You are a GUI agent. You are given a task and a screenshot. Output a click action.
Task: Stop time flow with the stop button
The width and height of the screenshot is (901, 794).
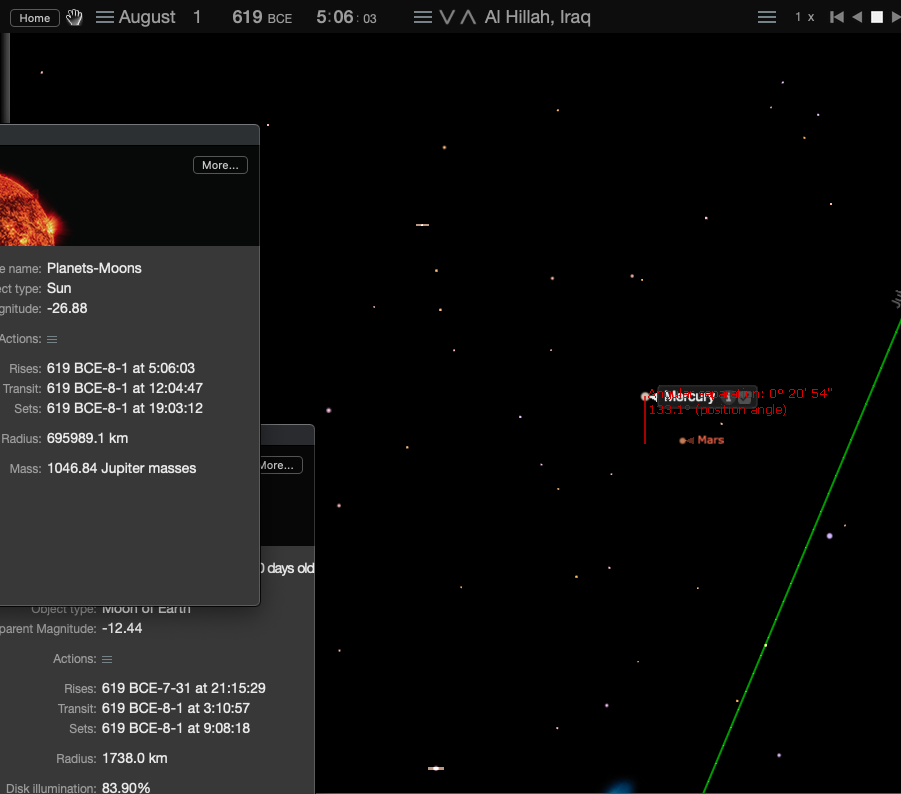tap(877, 17)
